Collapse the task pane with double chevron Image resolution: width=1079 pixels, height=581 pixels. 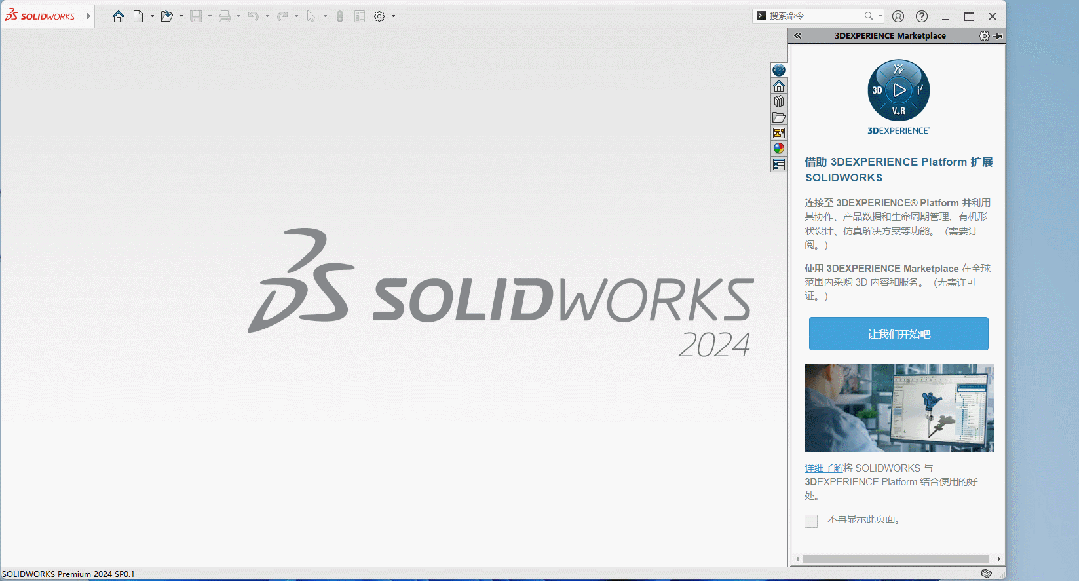(798, 36)
